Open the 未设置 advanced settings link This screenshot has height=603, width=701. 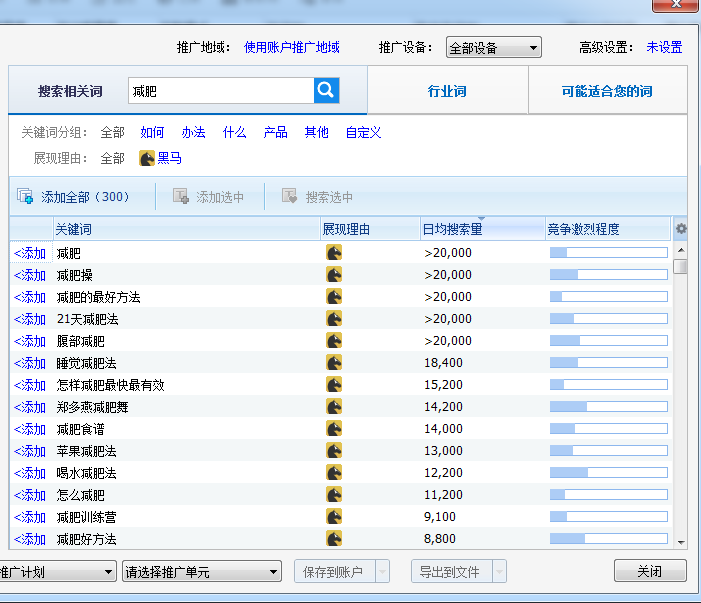[664, 47]
